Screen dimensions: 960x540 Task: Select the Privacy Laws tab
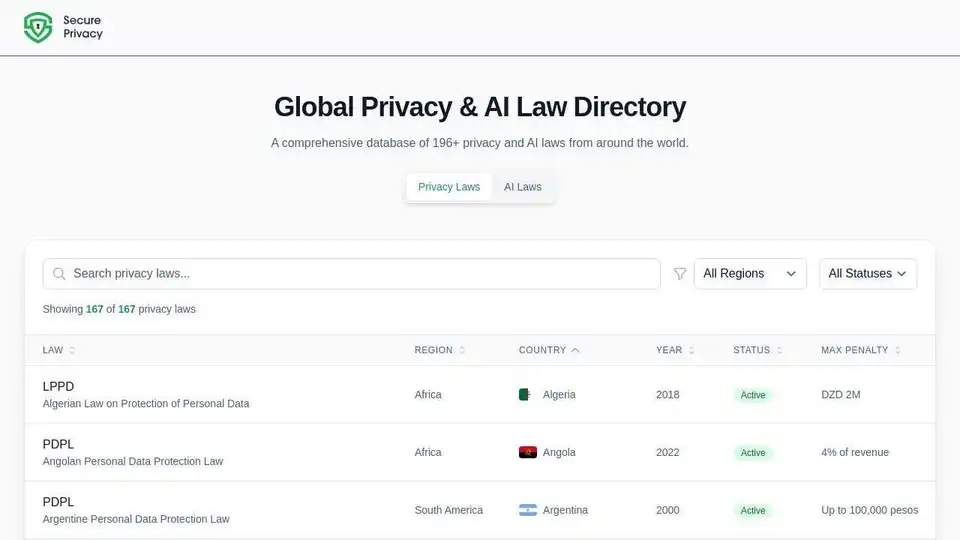(449, 187)
